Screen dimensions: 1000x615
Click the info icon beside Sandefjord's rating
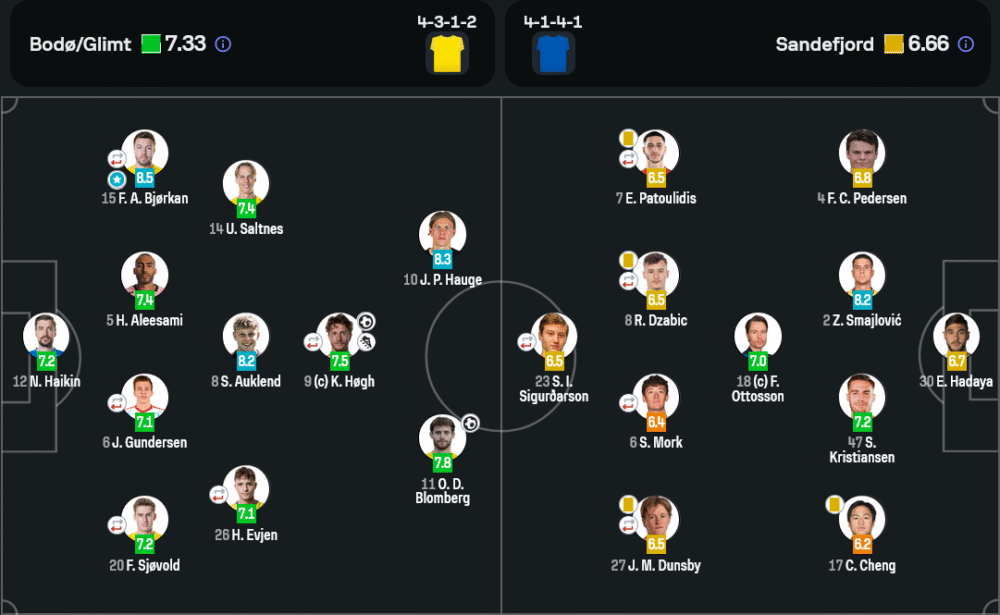click(x=965, y=44)
